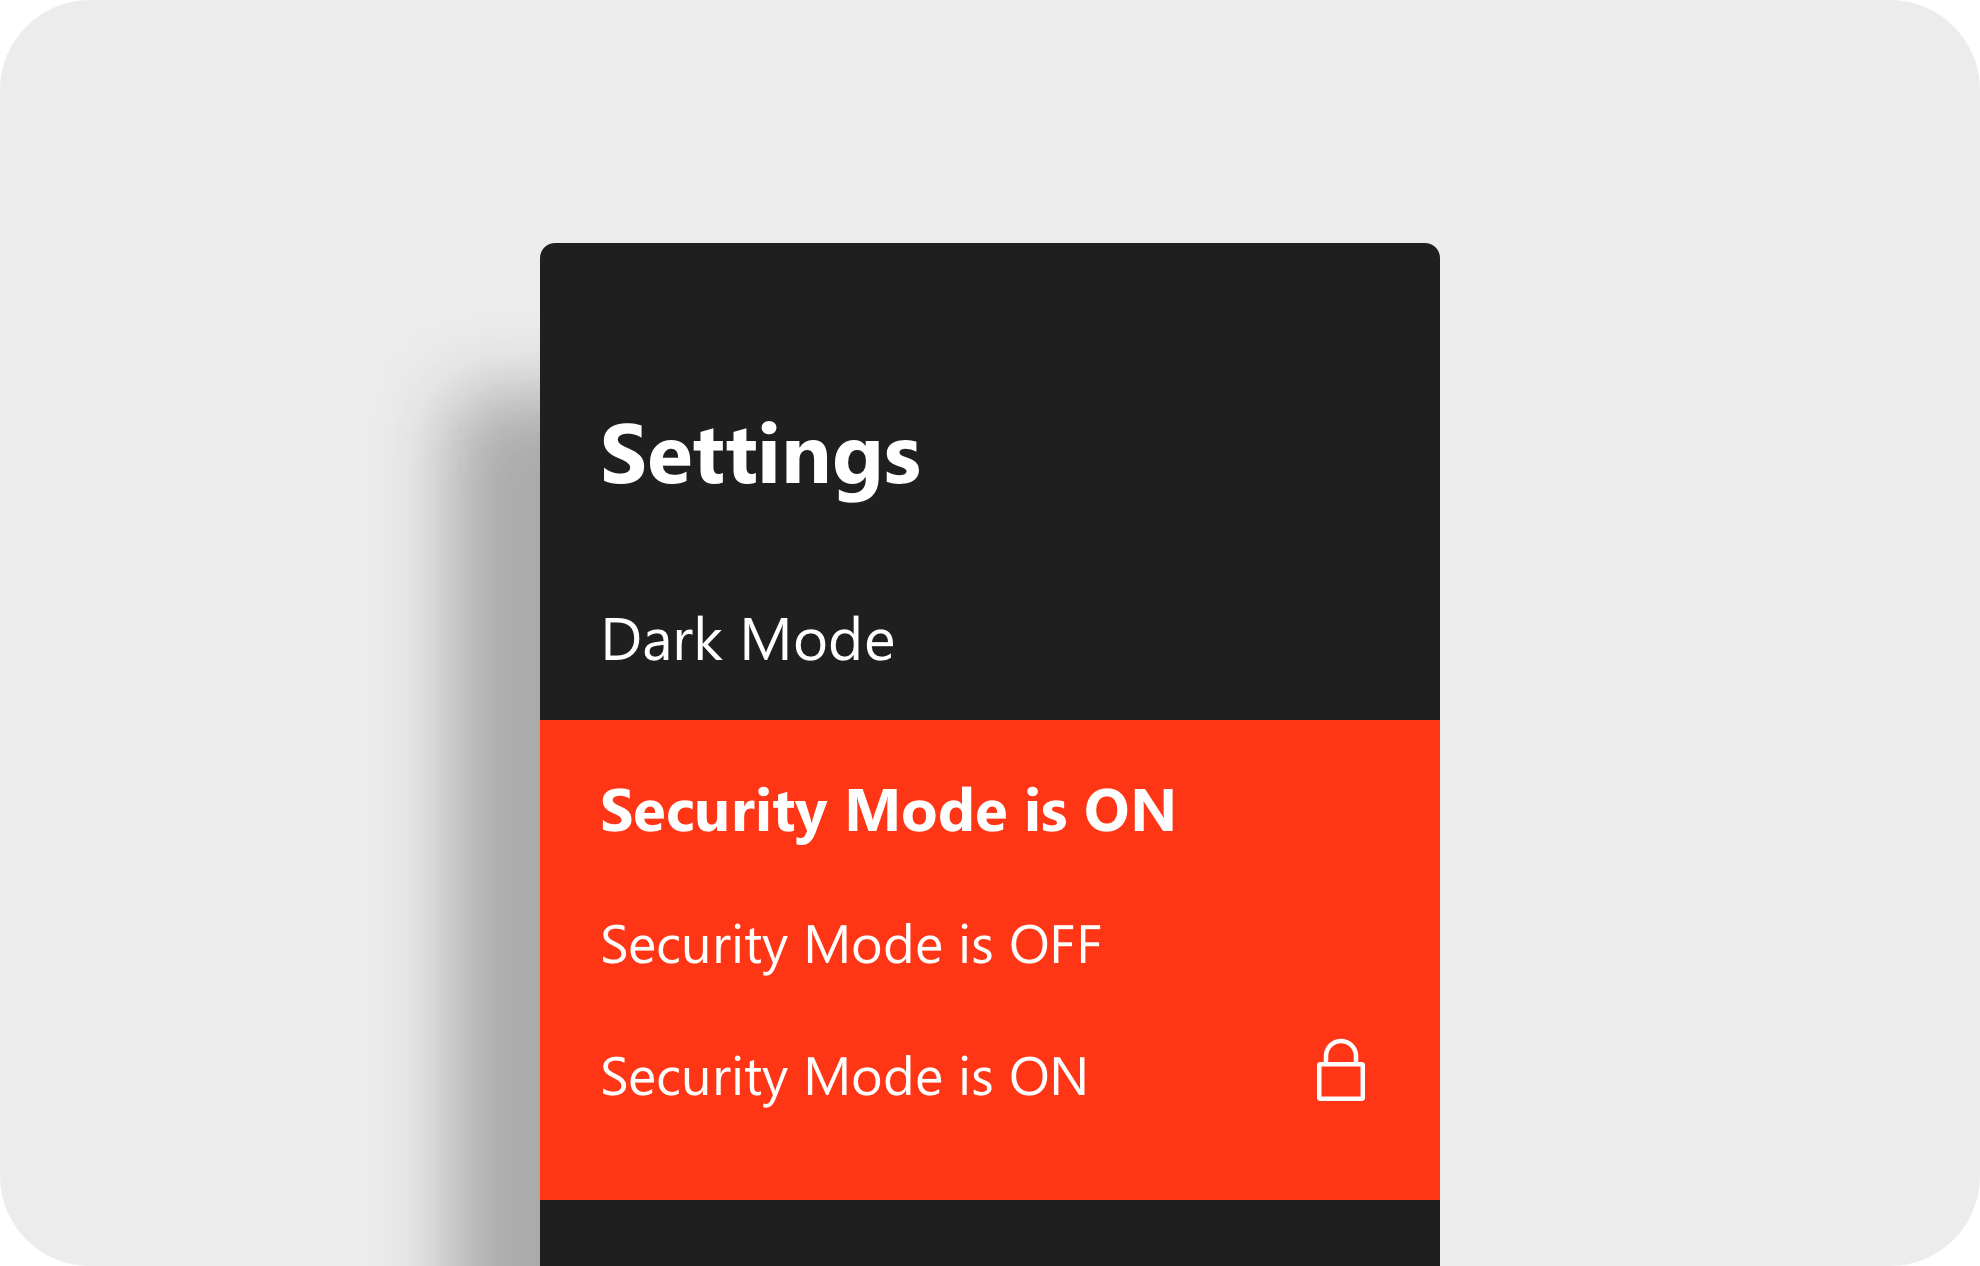1980x1266 pixels.
Task: Click the Settings title
Action: (x=760, y=455)
